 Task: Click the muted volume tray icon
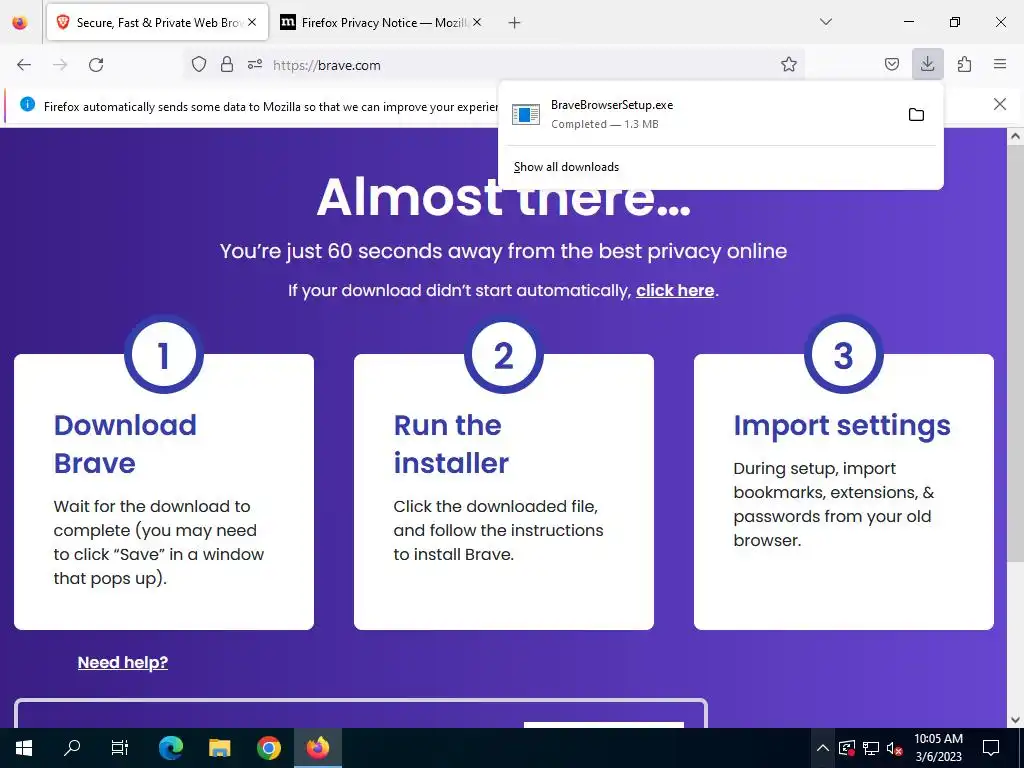(x=895, y=748)
